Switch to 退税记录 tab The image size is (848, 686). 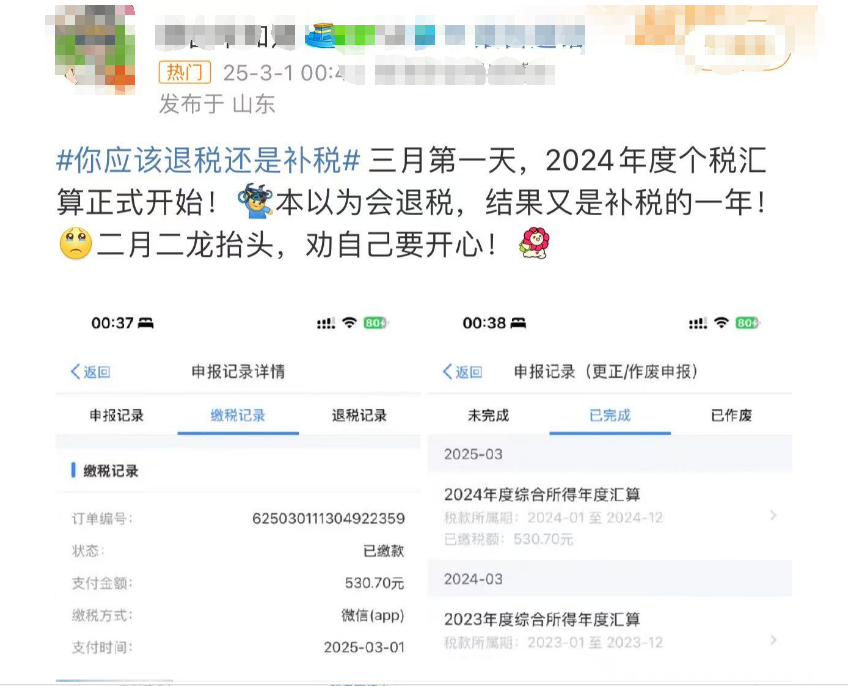(359, 415)
